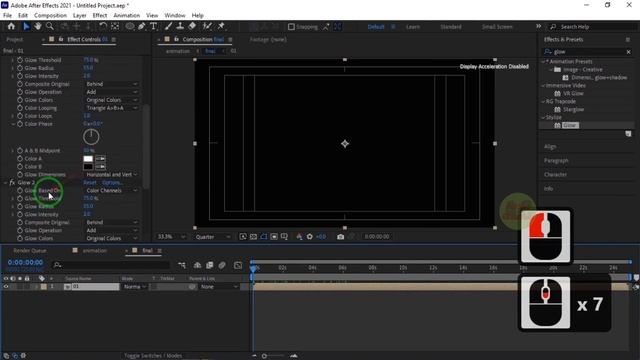Select the Roto Brush tool
This screenshot has height=360, width=640.
(207, 27)
